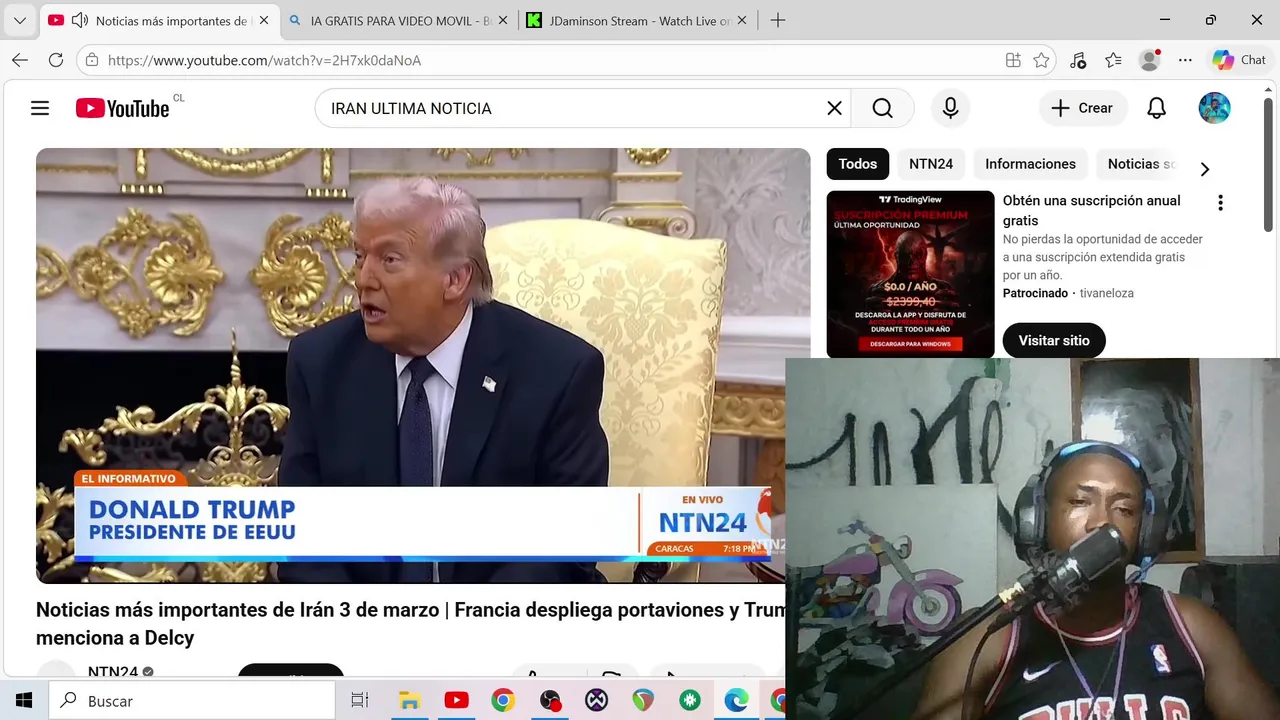This screenshot has width=1280, height=720.
Task: Open the YouTube account avatar menu
Action: click(1214, 108)
